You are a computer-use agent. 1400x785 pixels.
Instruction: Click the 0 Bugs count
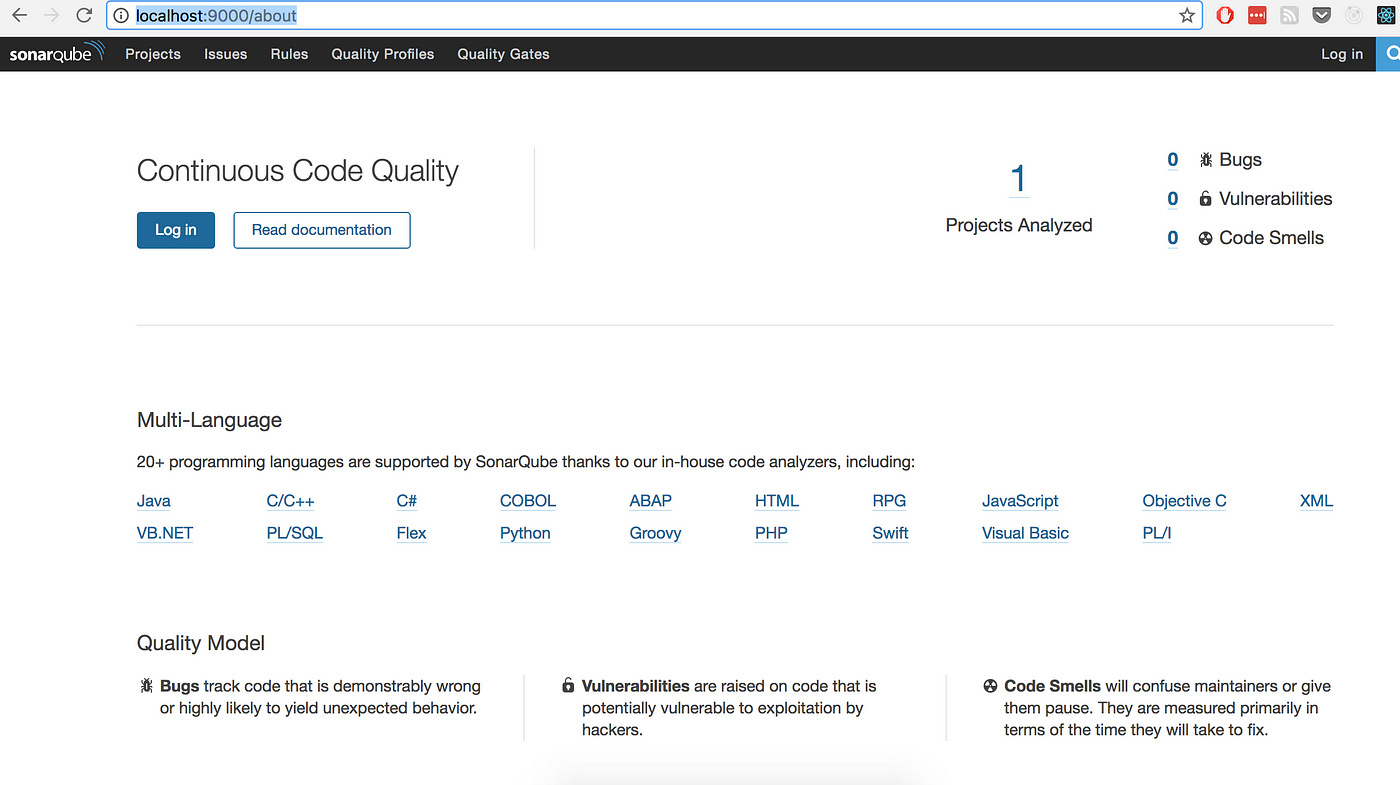pyautogui.click(x=1173, y=160)
